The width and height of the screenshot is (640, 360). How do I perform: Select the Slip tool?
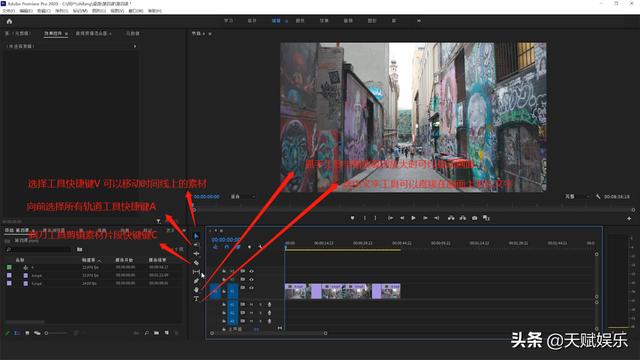pyautogui.click(x=196, y=272)
